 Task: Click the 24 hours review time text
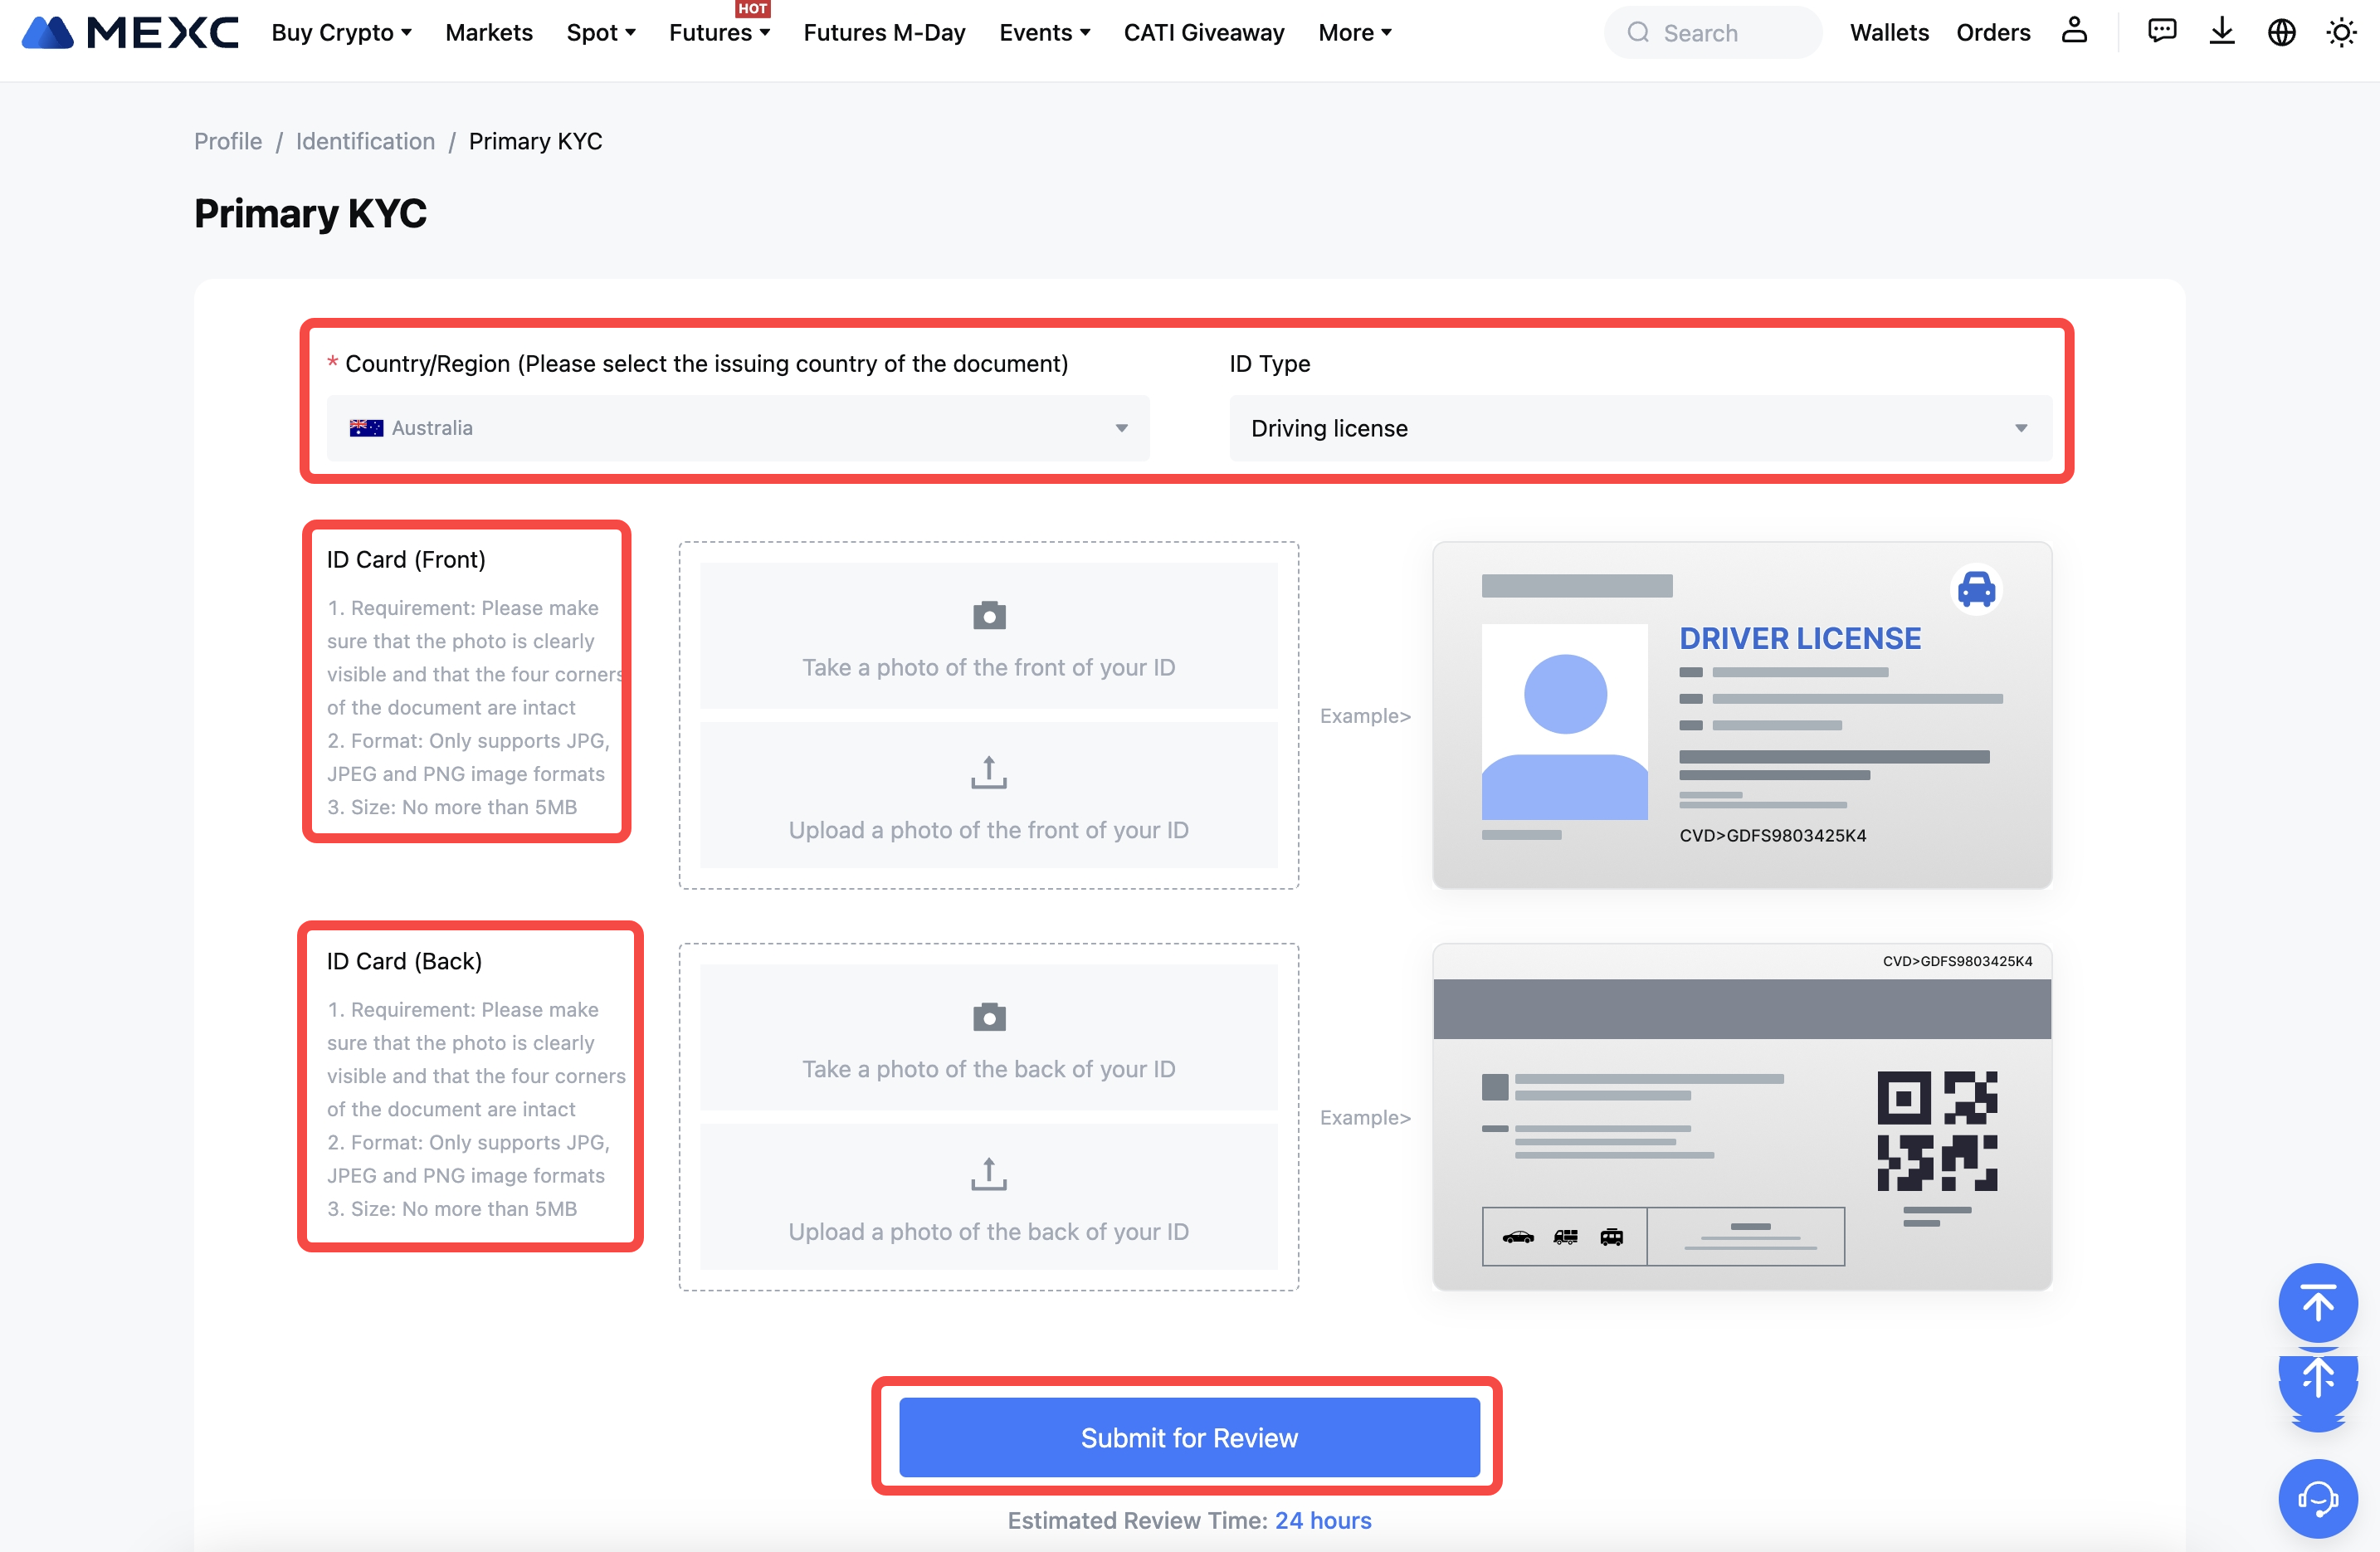(x=1323, y=1520)
